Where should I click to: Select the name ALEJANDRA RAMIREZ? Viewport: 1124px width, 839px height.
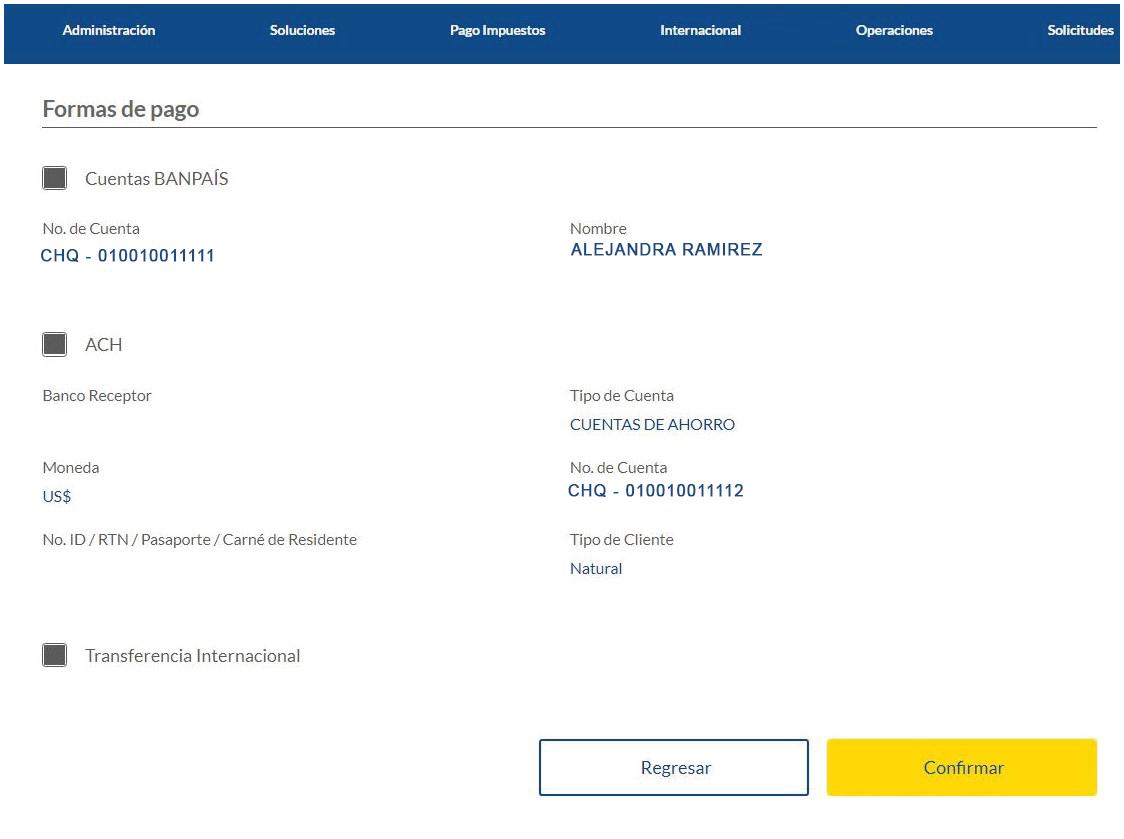[x=666, y=250]
